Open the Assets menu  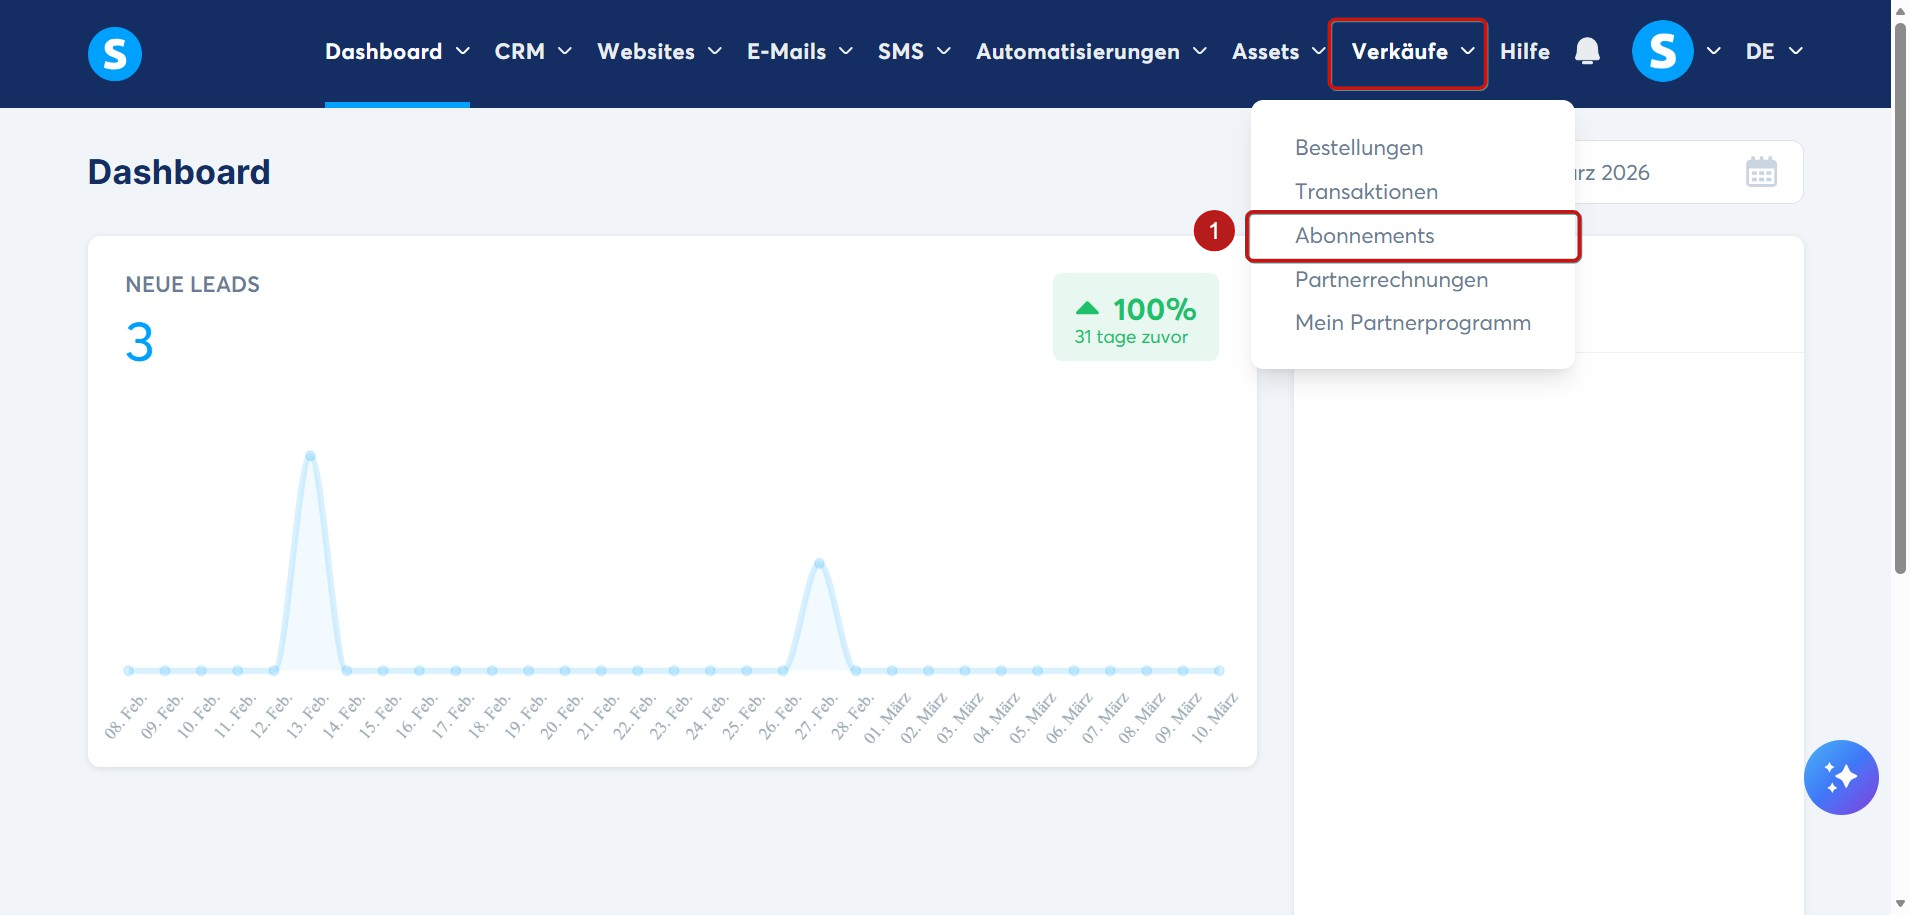(1278, 51)
